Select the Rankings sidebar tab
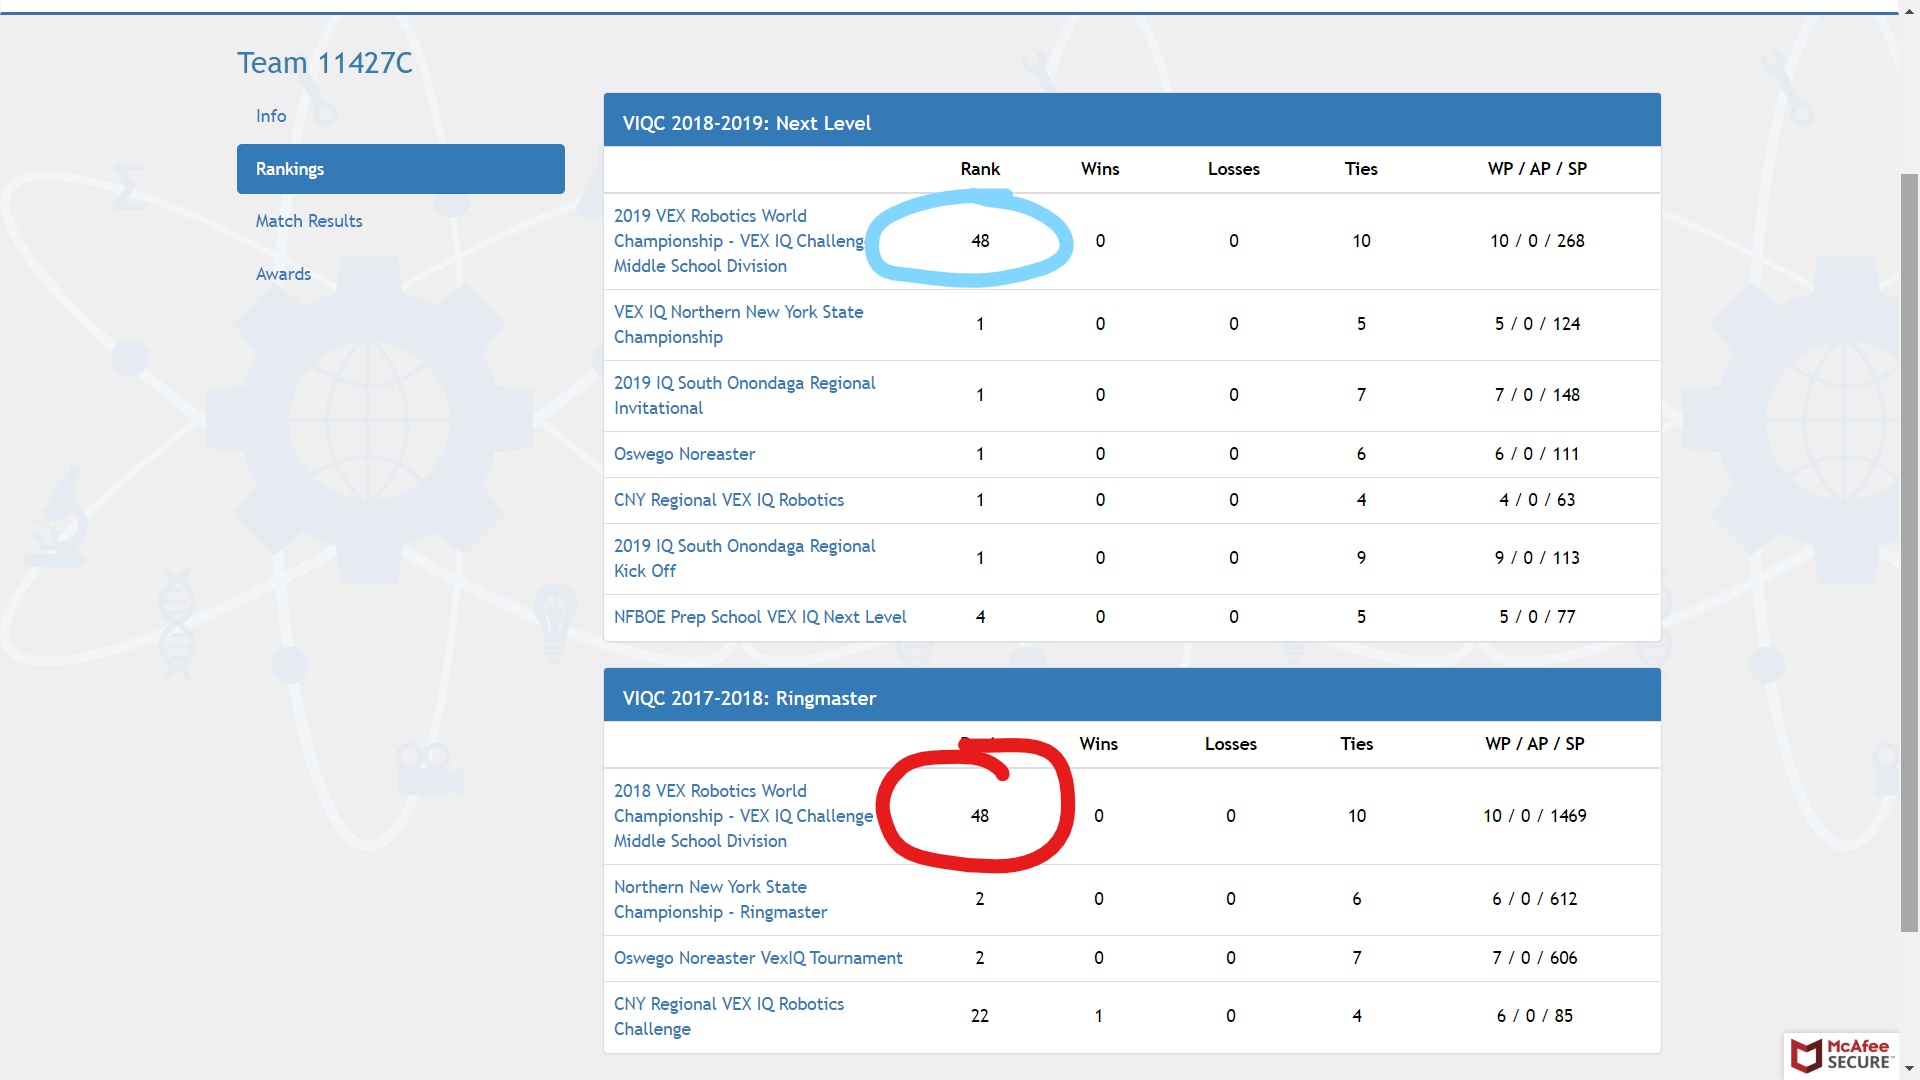 (x=400, y=169)
